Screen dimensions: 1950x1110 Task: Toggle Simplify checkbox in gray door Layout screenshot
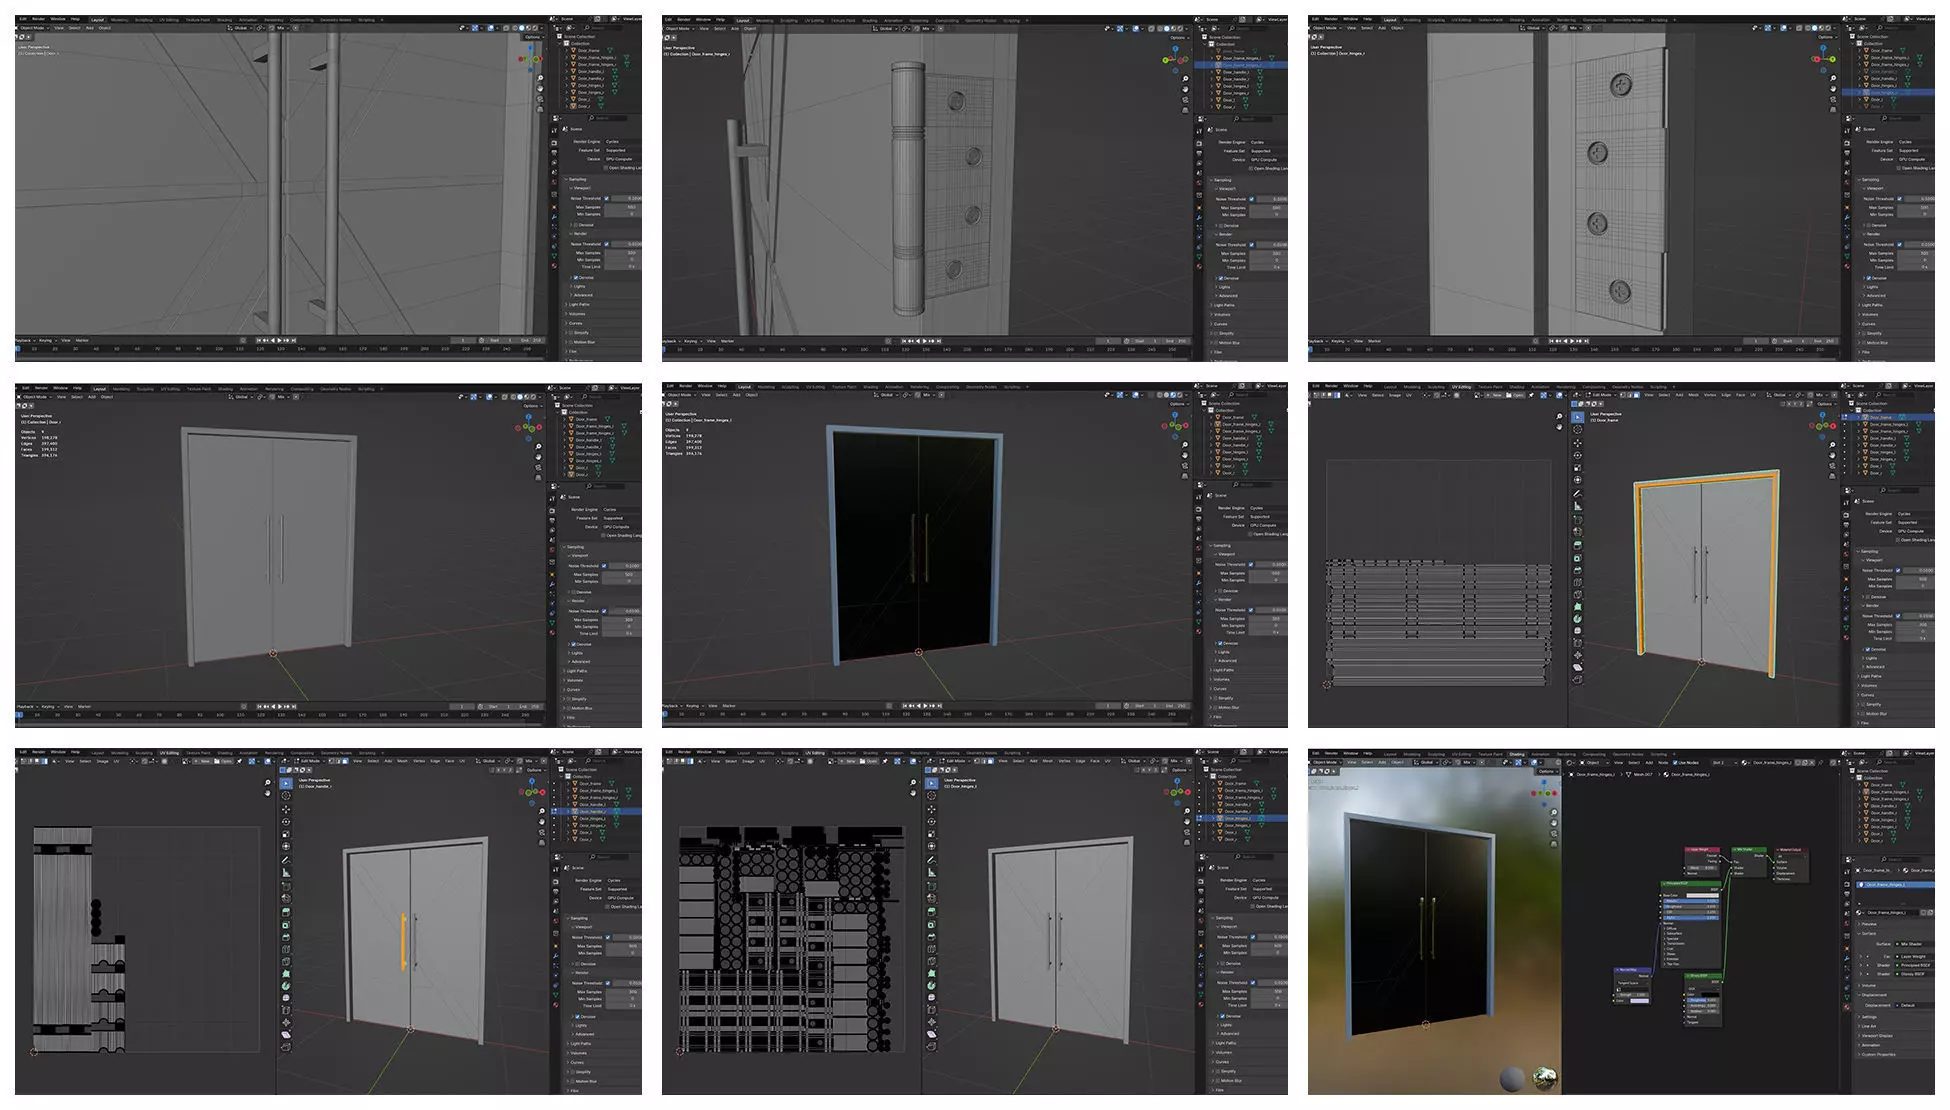(568, 699)
